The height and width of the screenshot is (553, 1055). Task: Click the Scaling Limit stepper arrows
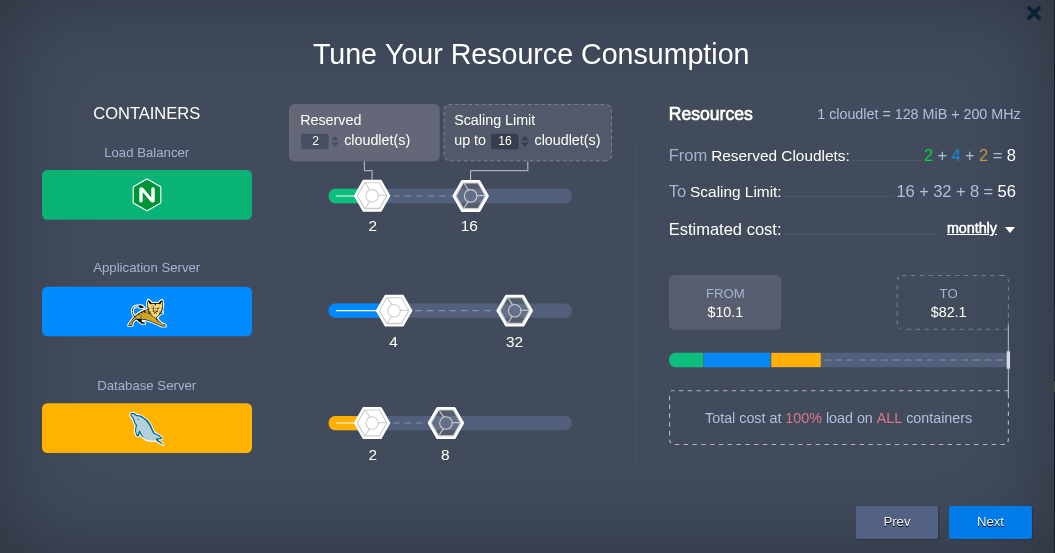click(x=525, y=141)
